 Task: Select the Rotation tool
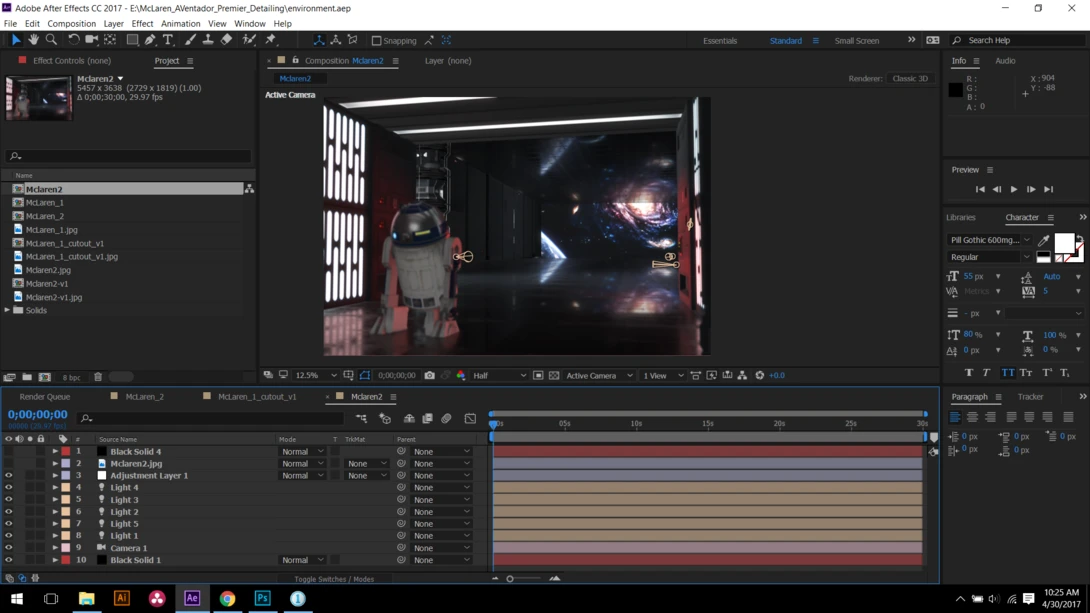[74, 40]
